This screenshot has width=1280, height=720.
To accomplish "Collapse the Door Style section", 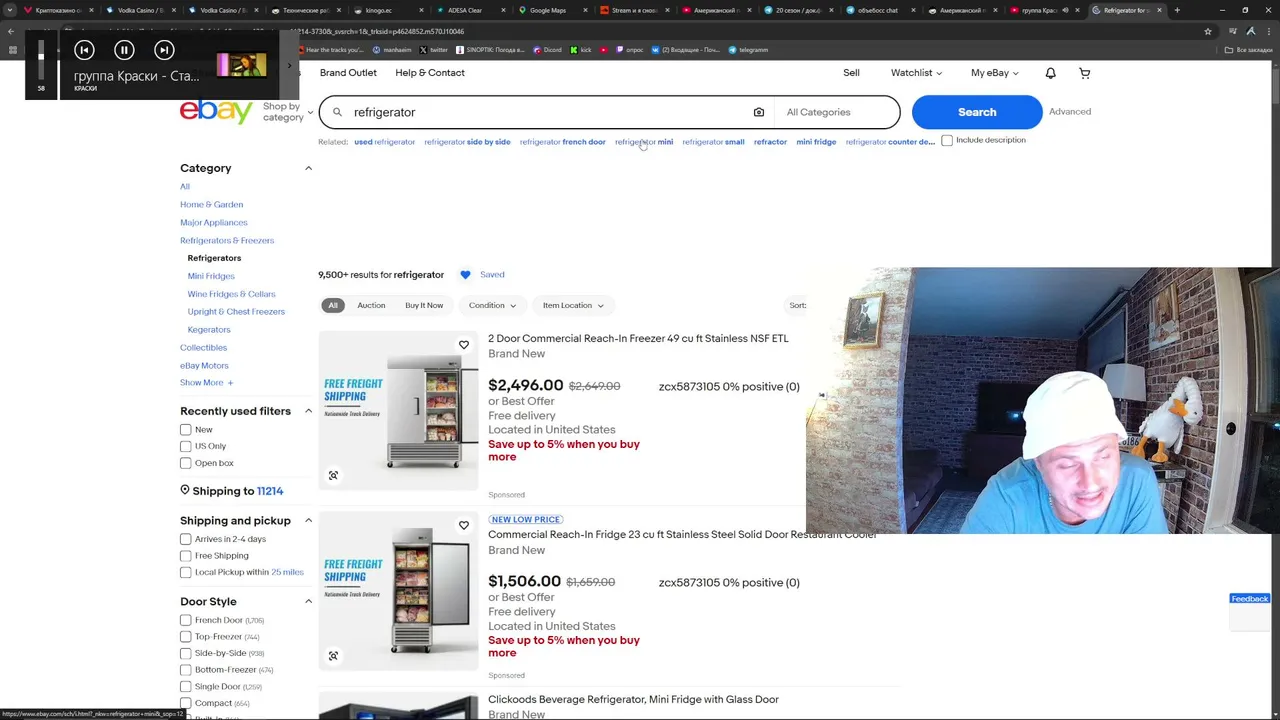I will click(308, 601).
